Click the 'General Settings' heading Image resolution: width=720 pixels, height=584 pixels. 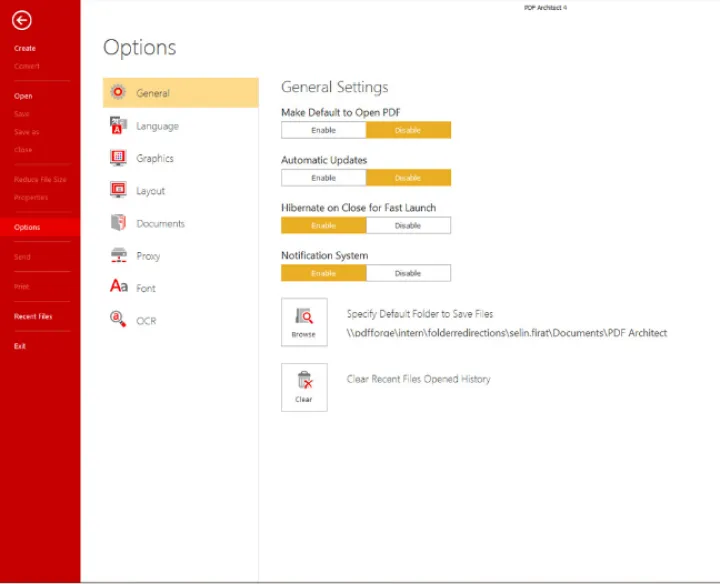point(335,87)
